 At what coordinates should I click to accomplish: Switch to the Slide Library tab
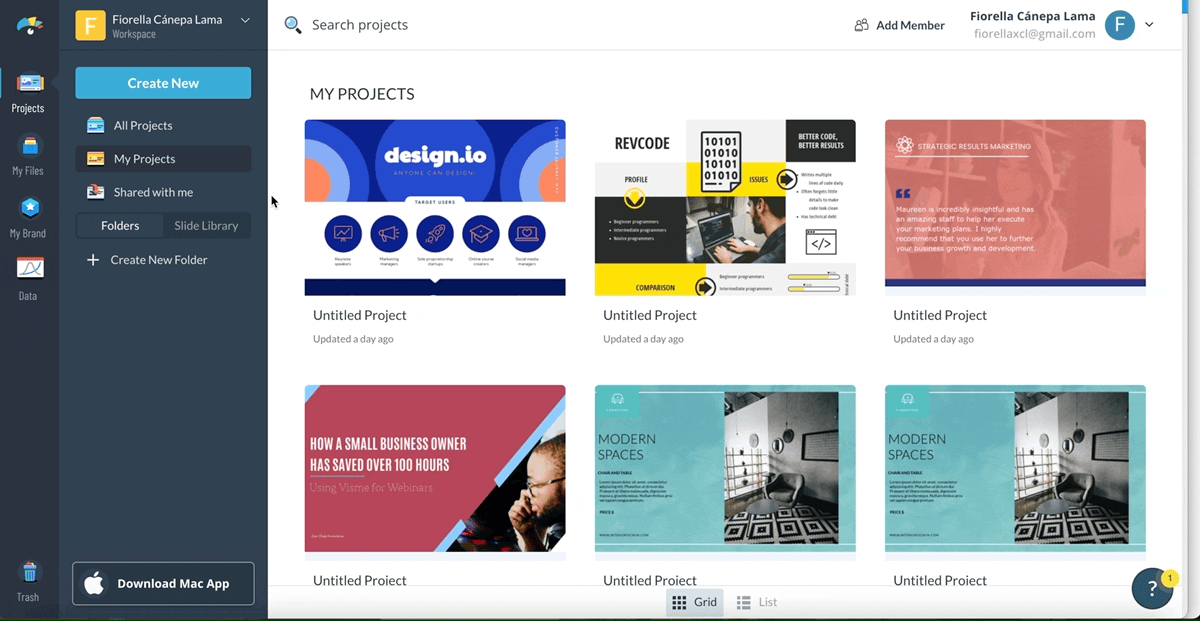pyautogui.click(x=206, y=226)
